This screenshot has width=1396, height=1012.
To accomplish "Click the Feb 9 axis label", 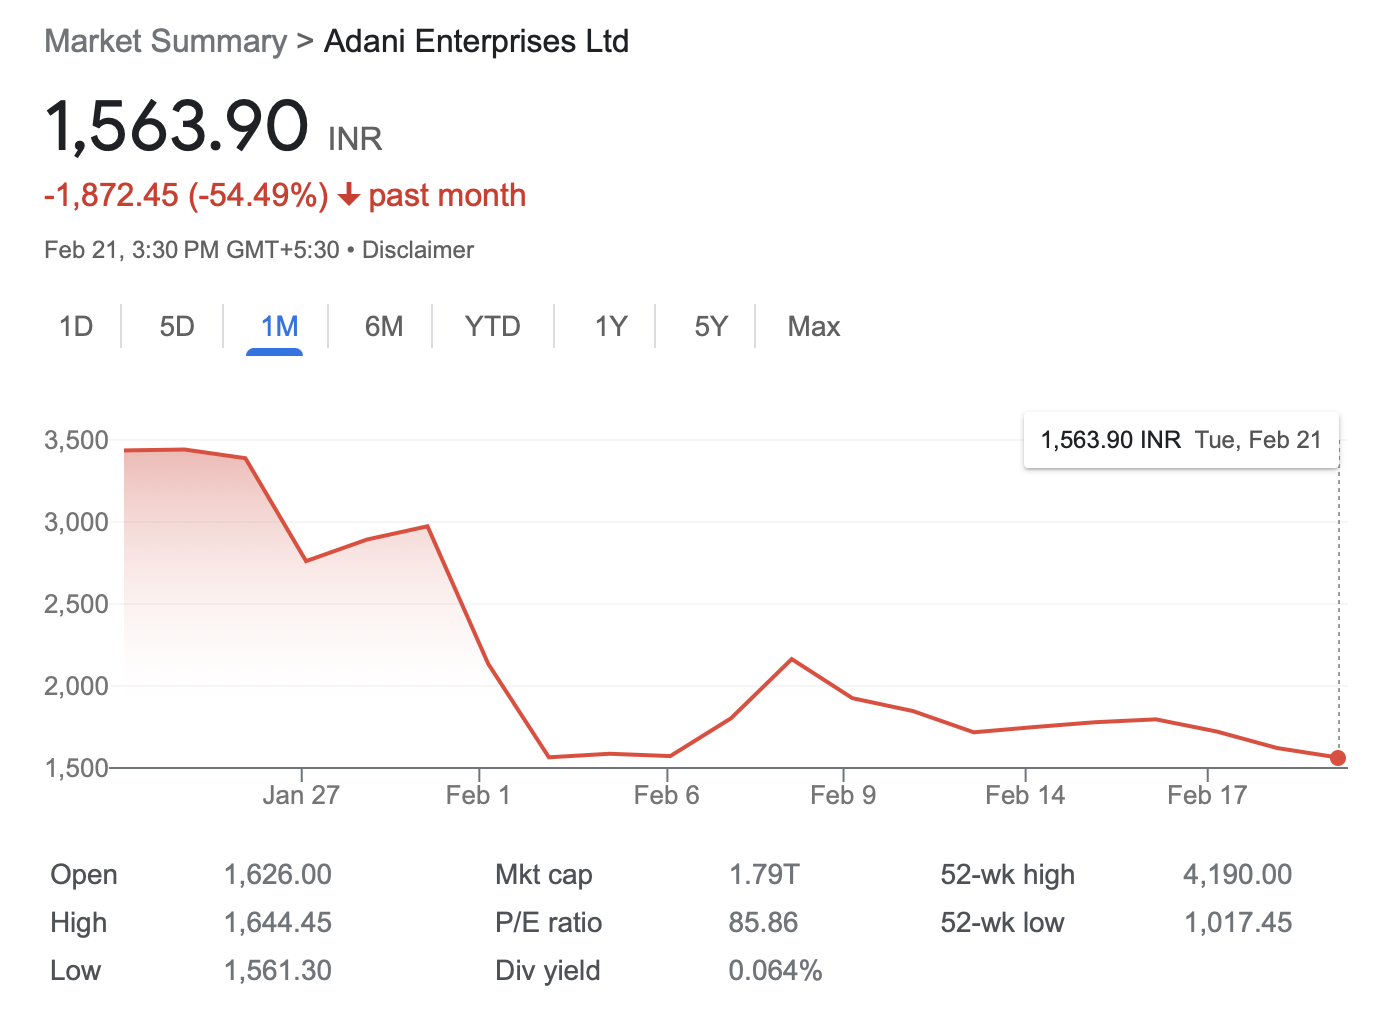I will [x=843, y=796].
